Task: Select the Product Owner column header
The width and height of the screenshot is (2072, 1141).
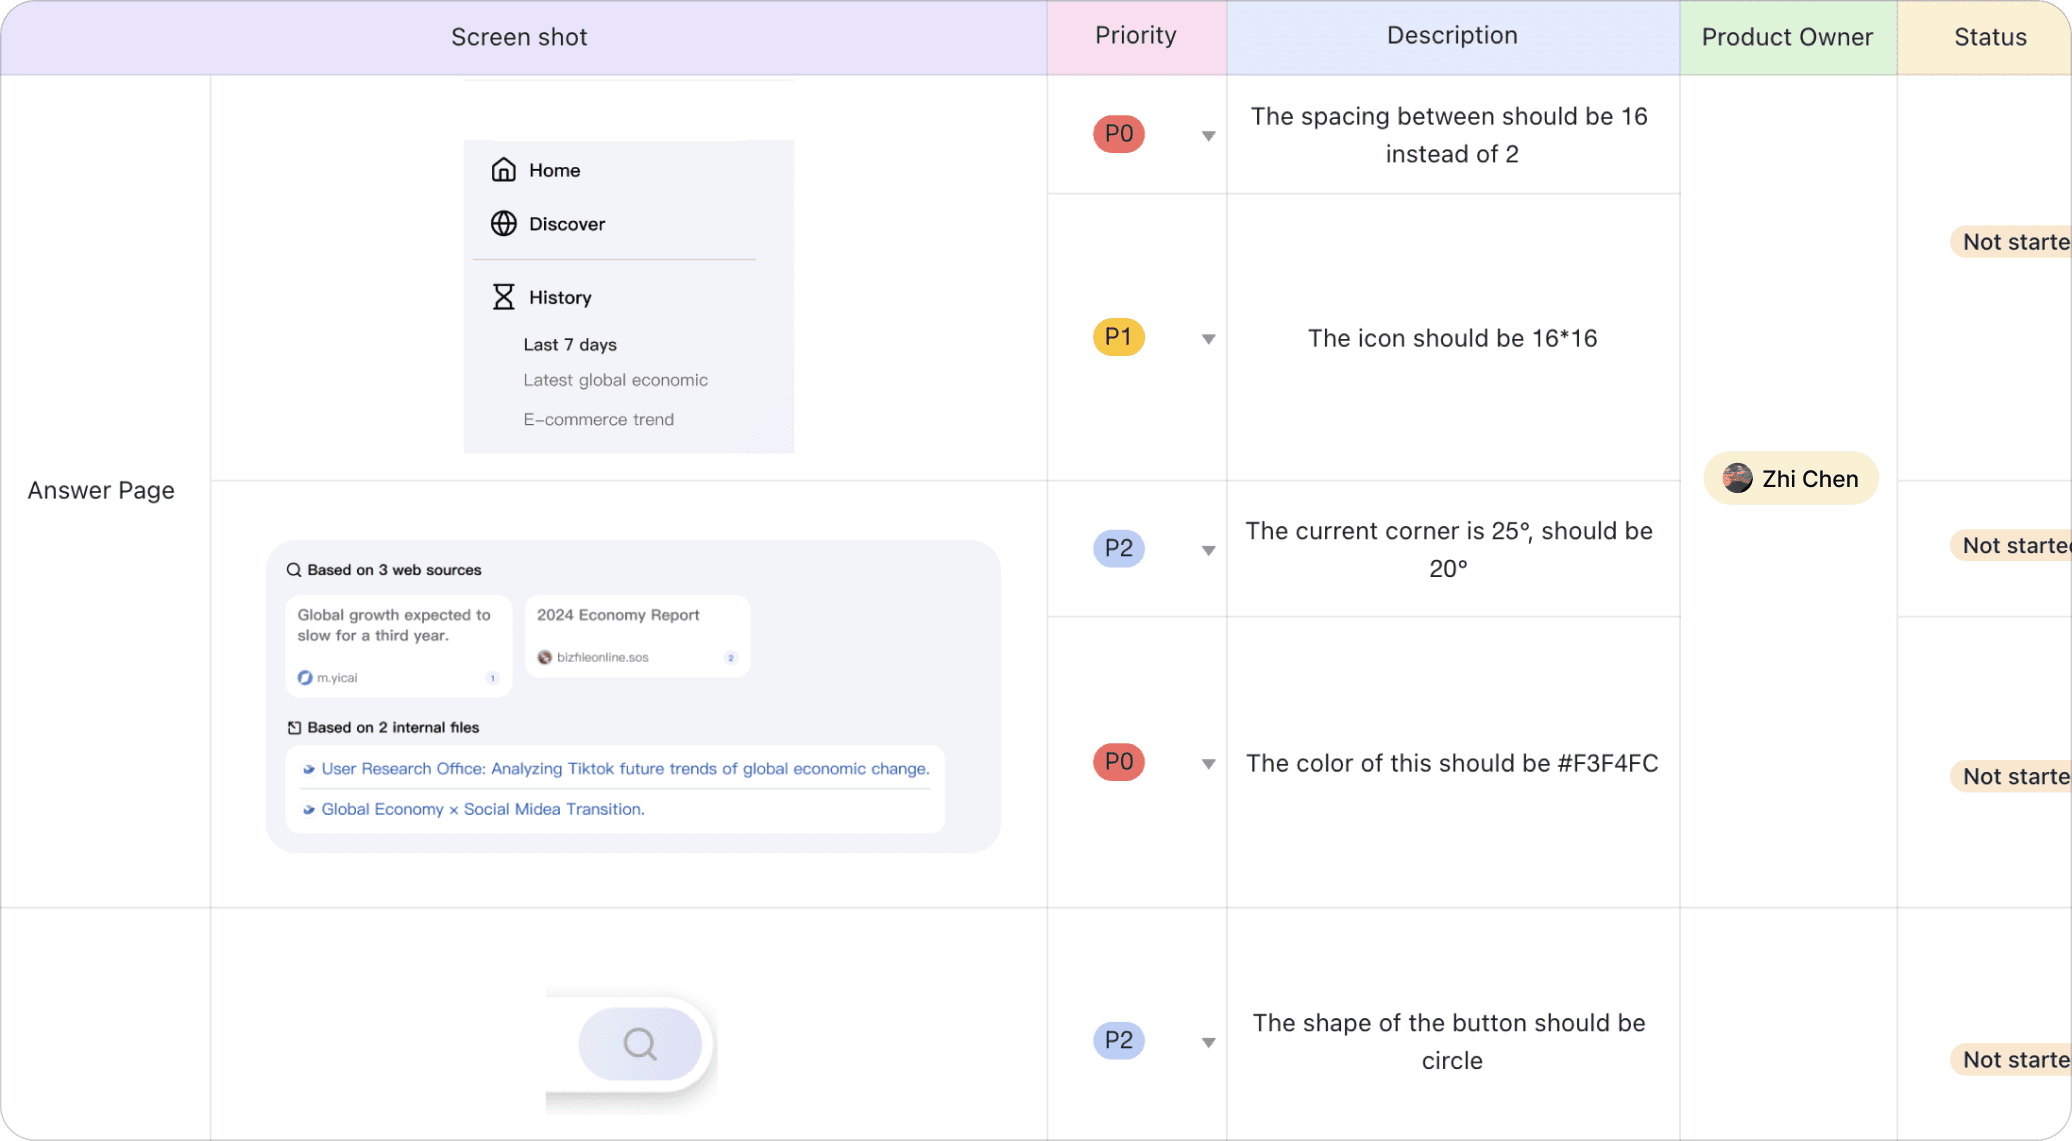Action: (1787, 37)
